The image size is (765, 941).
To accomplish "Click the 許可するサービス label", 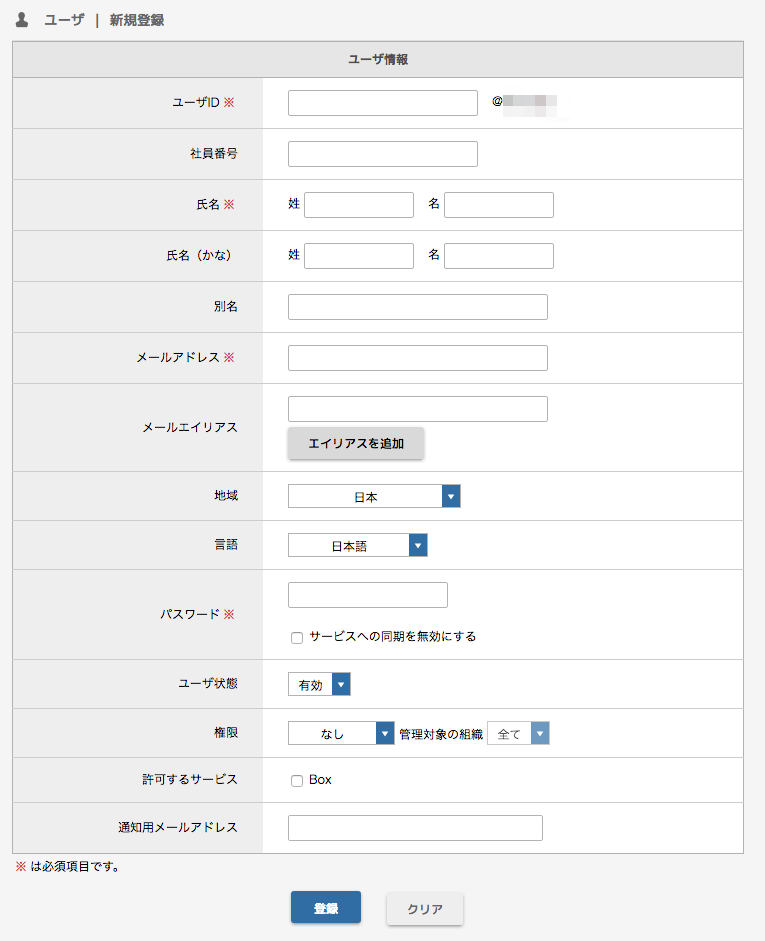I will (190, 780).
